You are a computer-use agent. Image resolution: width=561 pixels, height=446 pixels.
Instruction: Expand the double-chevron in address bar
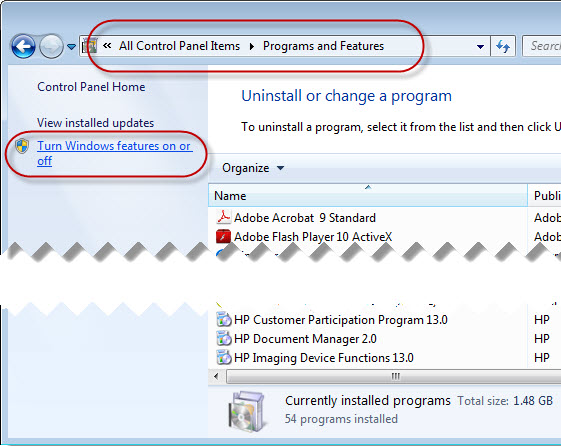(107, 45)
